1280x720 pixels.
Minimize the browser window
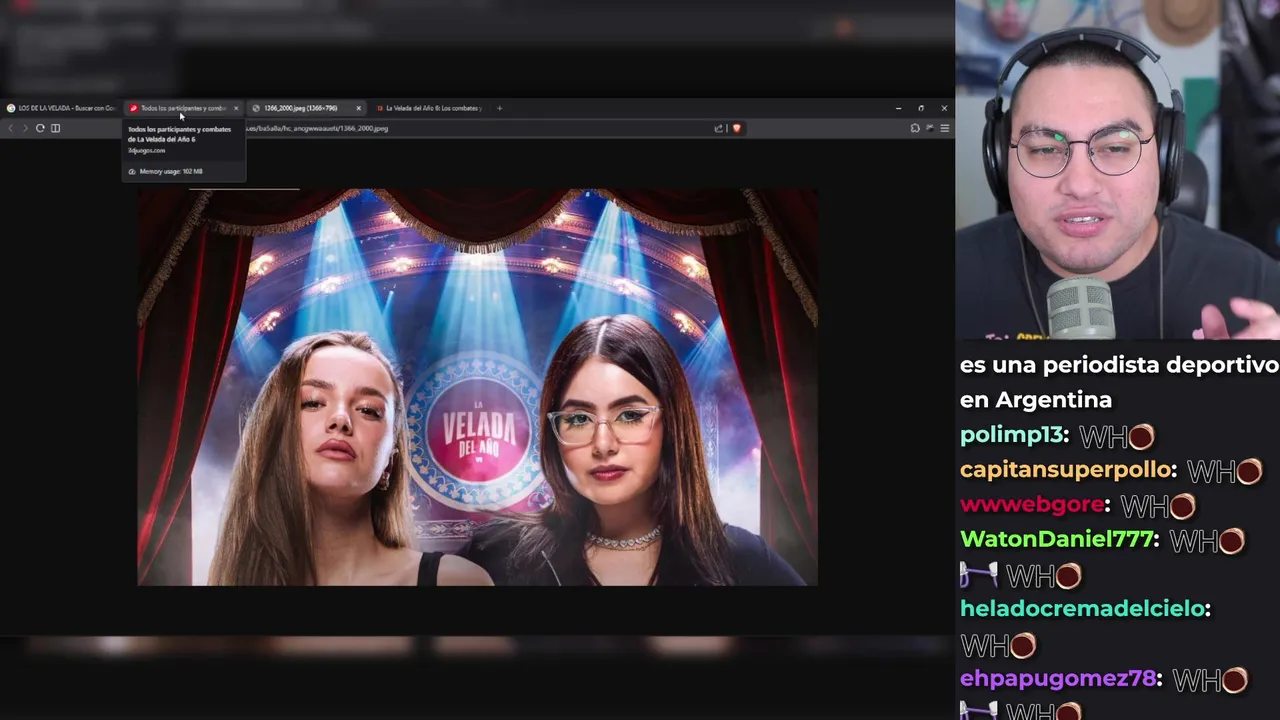pos(898,108)
